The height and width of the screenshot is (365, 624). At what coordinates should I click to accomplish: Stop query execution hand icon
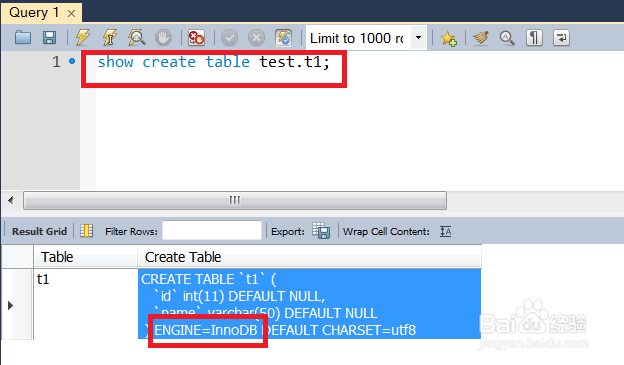(x=163, y=38)
